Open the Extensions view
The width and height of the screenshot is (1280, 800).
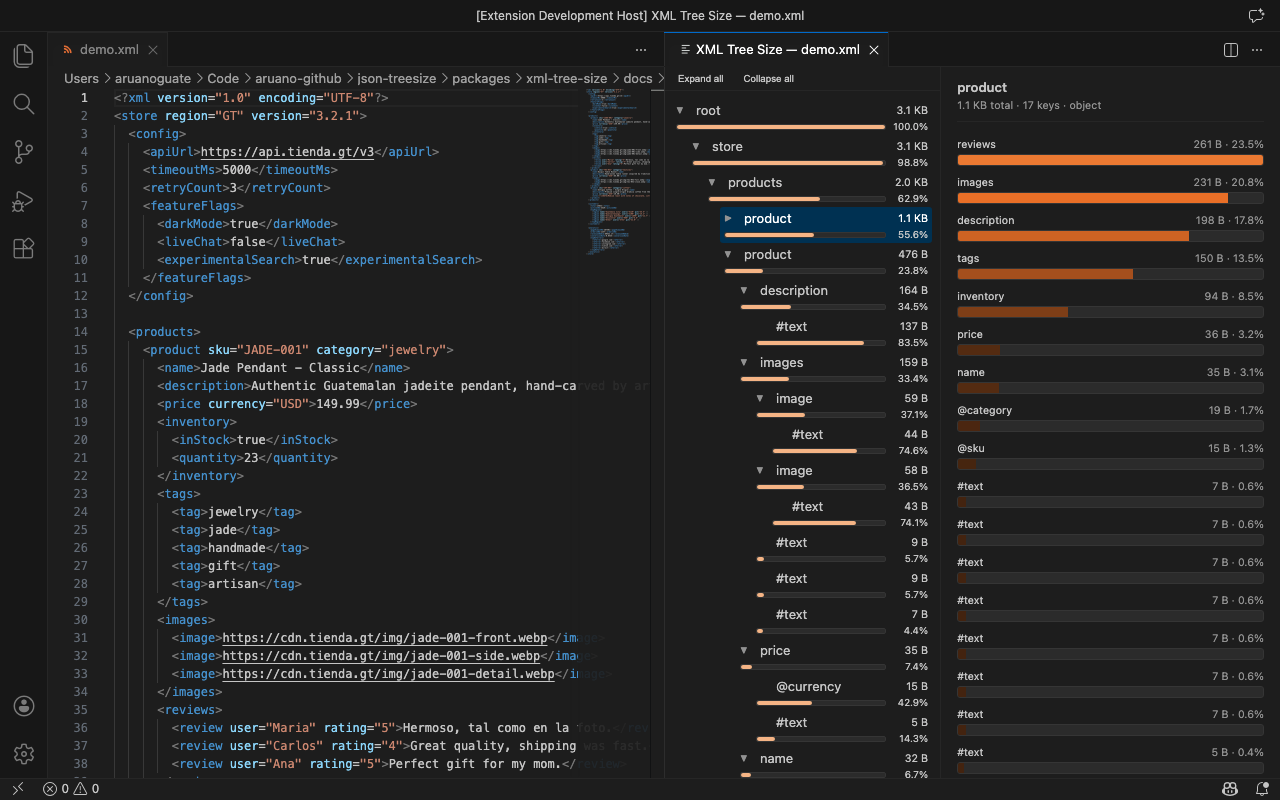click(23, 248)
